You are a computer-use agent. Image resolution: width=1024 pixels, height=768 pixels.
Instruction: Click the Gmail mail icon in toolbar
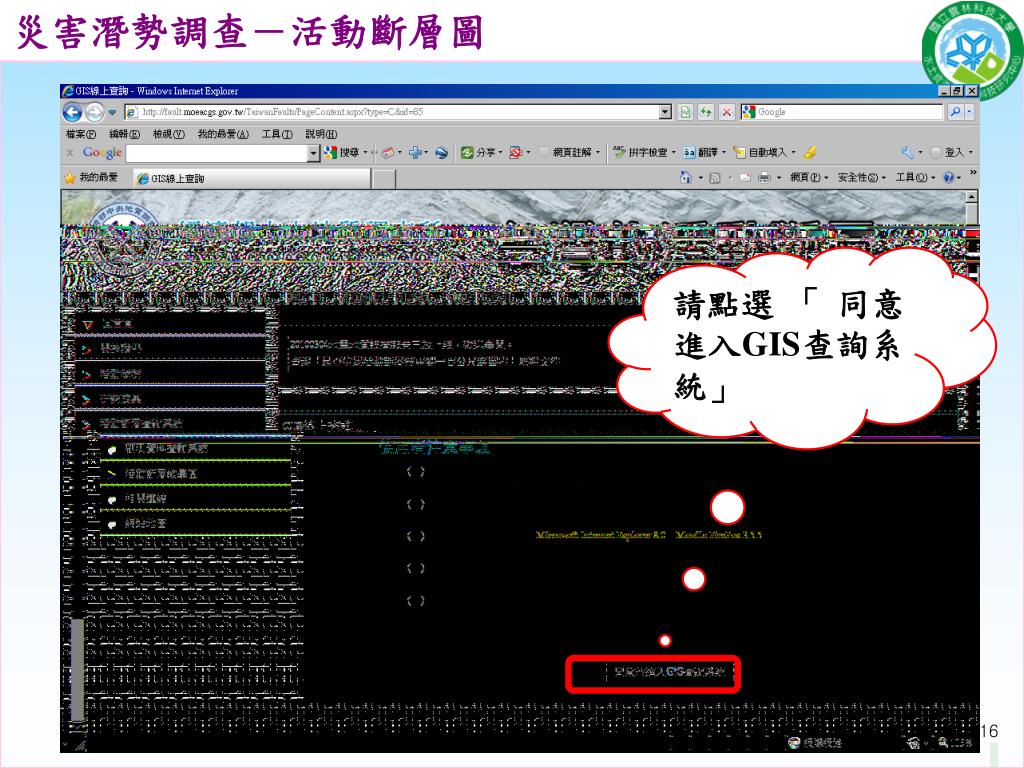pos(388,153)
